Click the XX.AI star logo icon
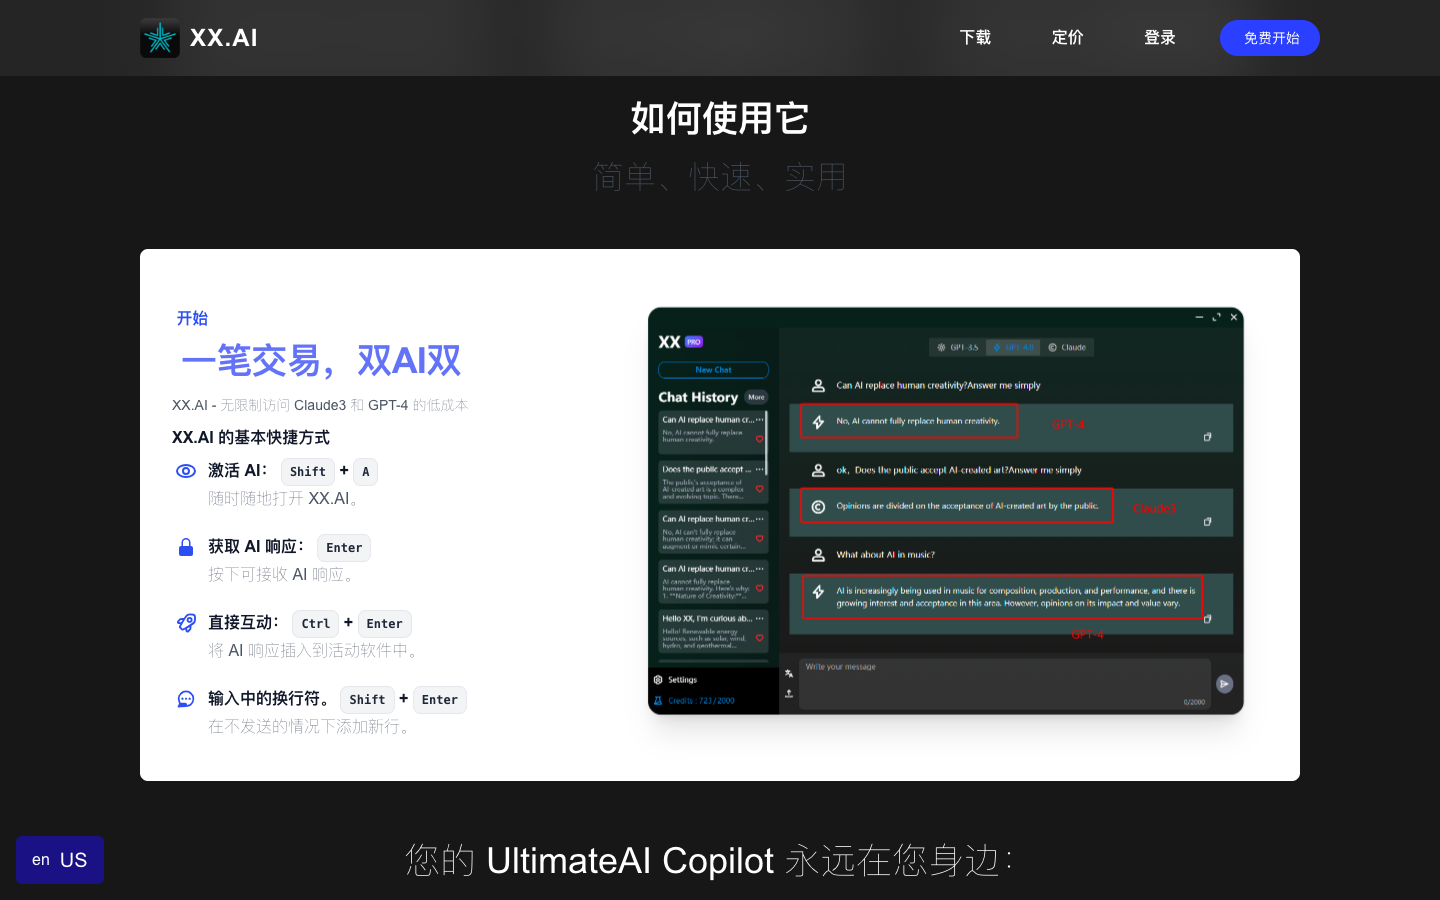1440x900 pixels. tap(160, 38)
